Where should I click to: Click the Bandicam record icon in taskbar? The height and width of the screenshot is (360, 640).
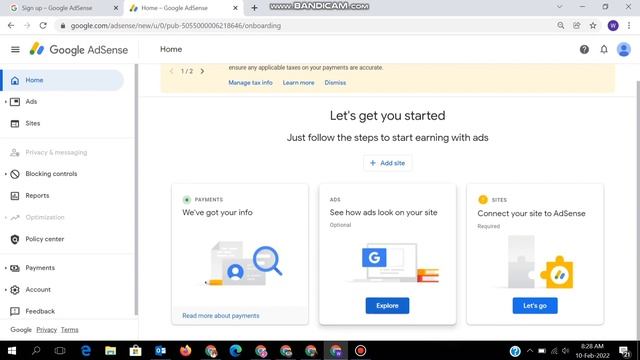point(360,351)
